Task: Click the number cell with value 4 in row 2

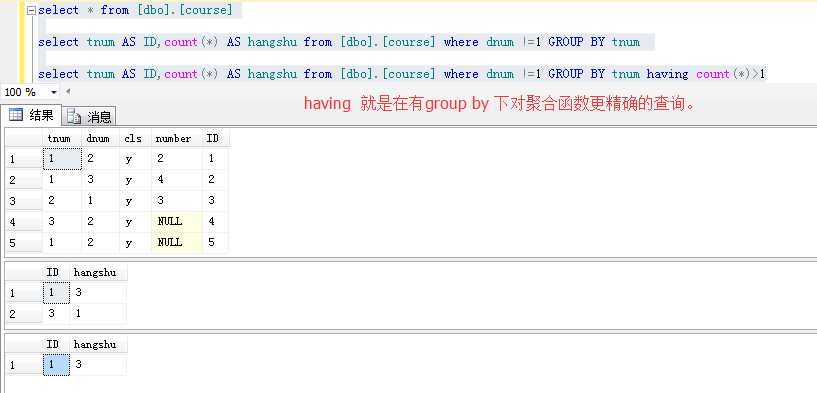Action: click(177, 180)
